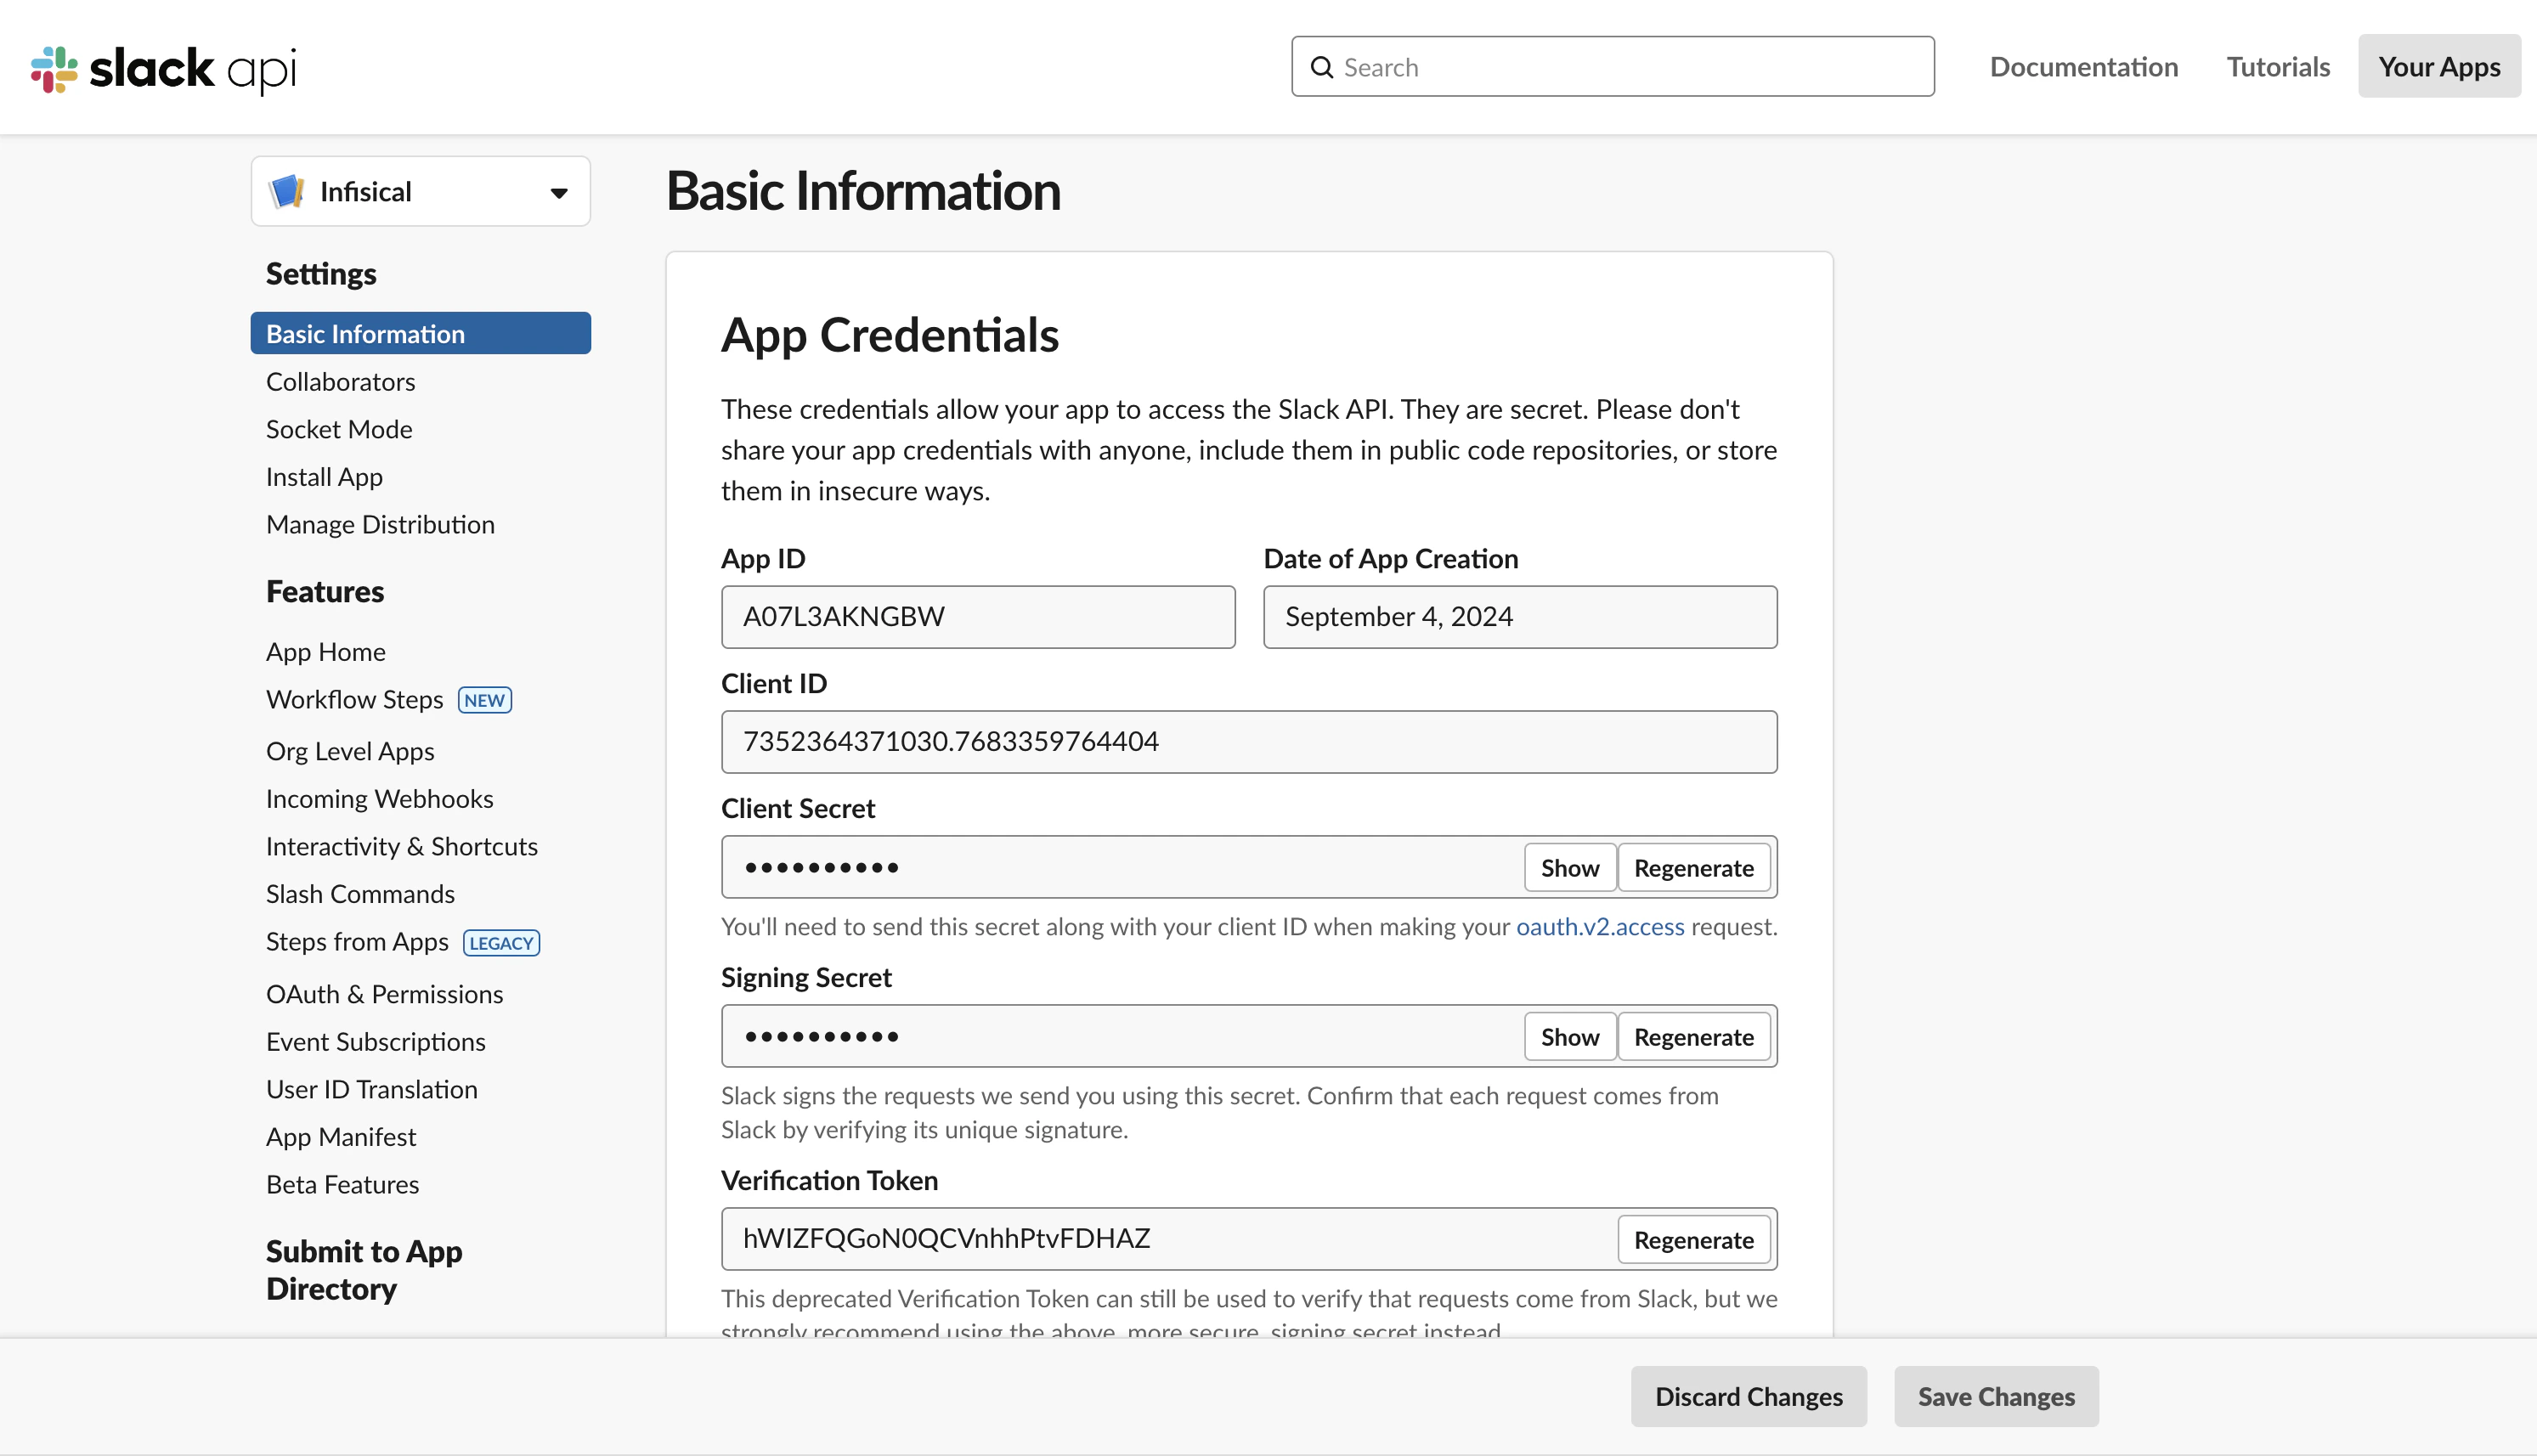Open Incoming Webhooks settings

click(x=380, y=799)
